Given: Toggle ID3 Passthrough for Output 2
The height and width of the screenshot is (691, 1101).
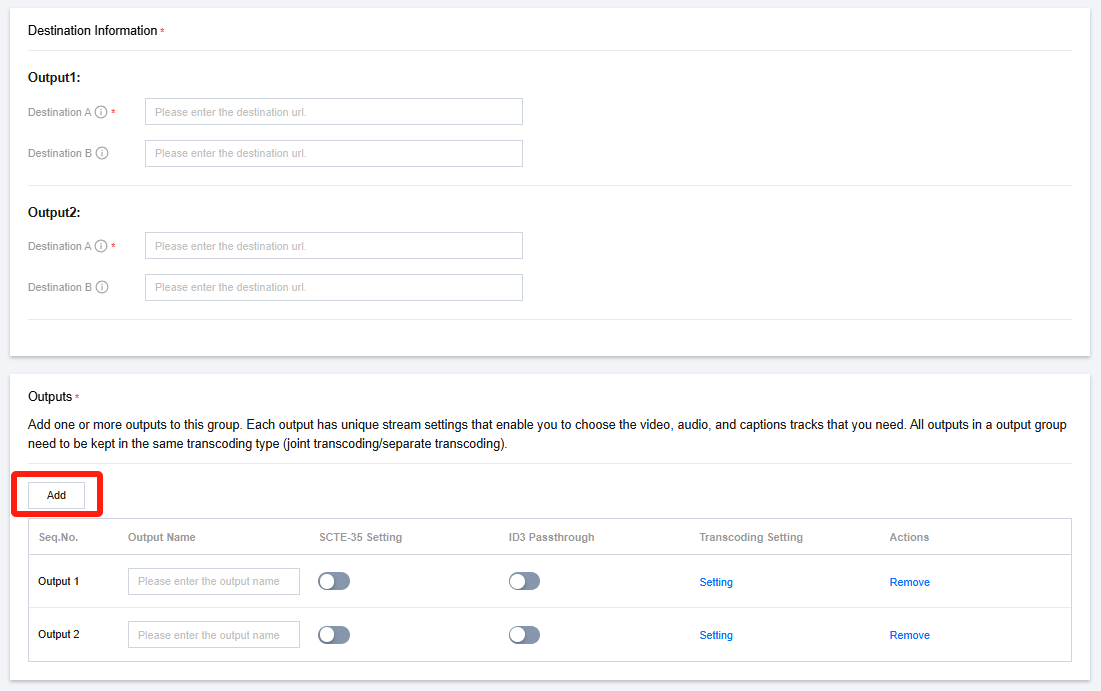Looking at the screenshot, I should (524, 635).
